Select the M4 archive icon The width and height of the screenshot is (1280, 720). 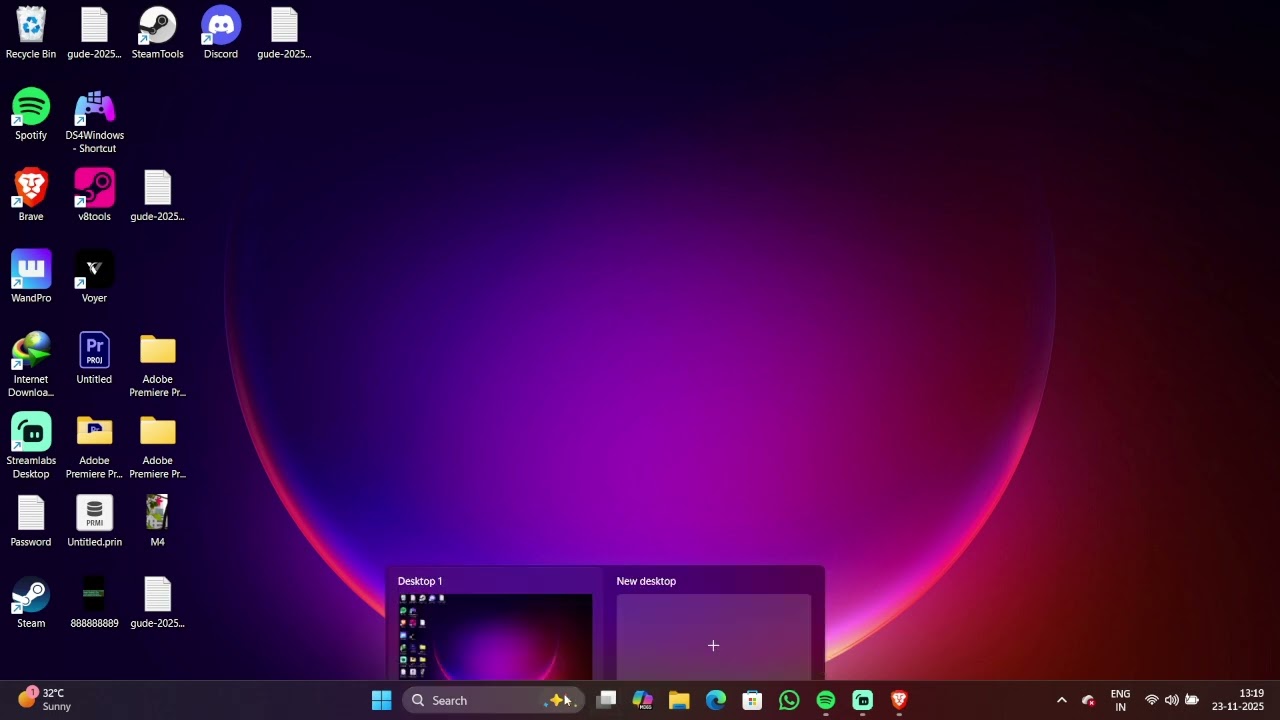(157, 521)
